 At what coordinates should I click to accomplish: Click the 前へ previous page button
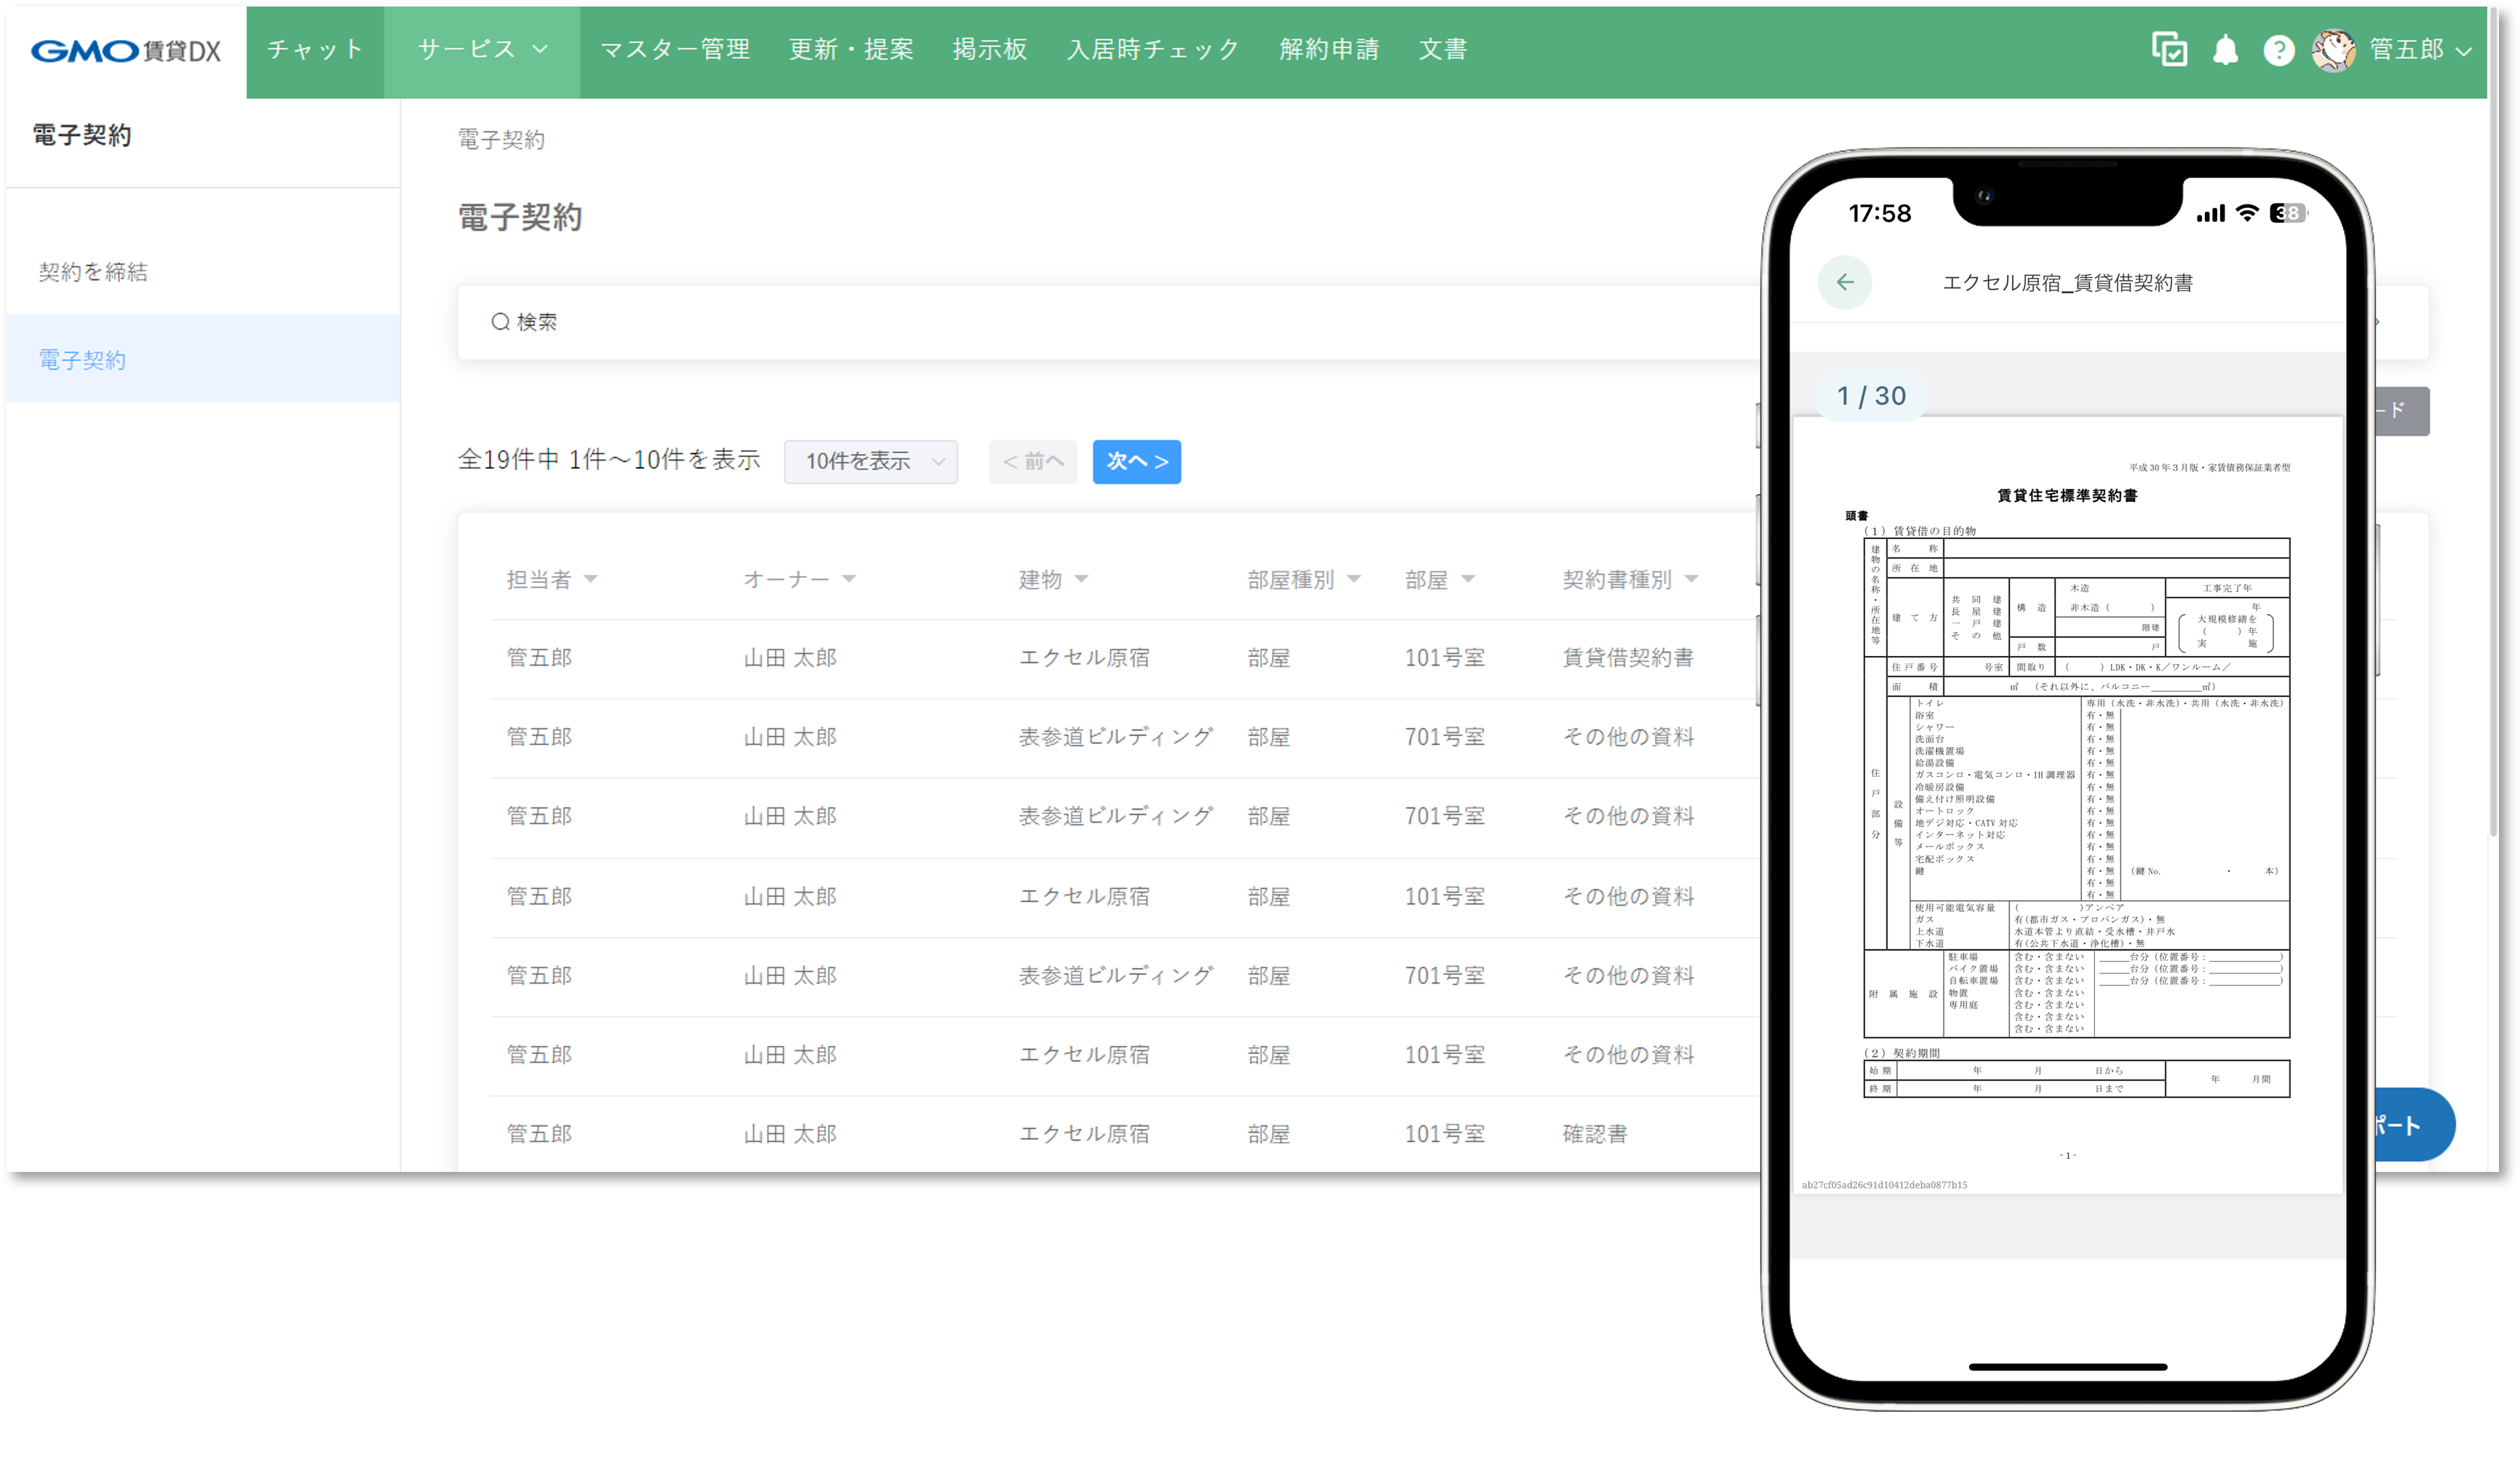pos(1032,462)
